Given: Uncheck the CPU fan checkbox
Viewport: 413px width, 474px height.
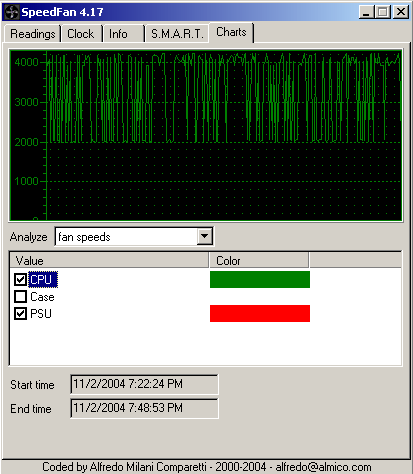Looking at the screenshot, I should tap(21, 279).
